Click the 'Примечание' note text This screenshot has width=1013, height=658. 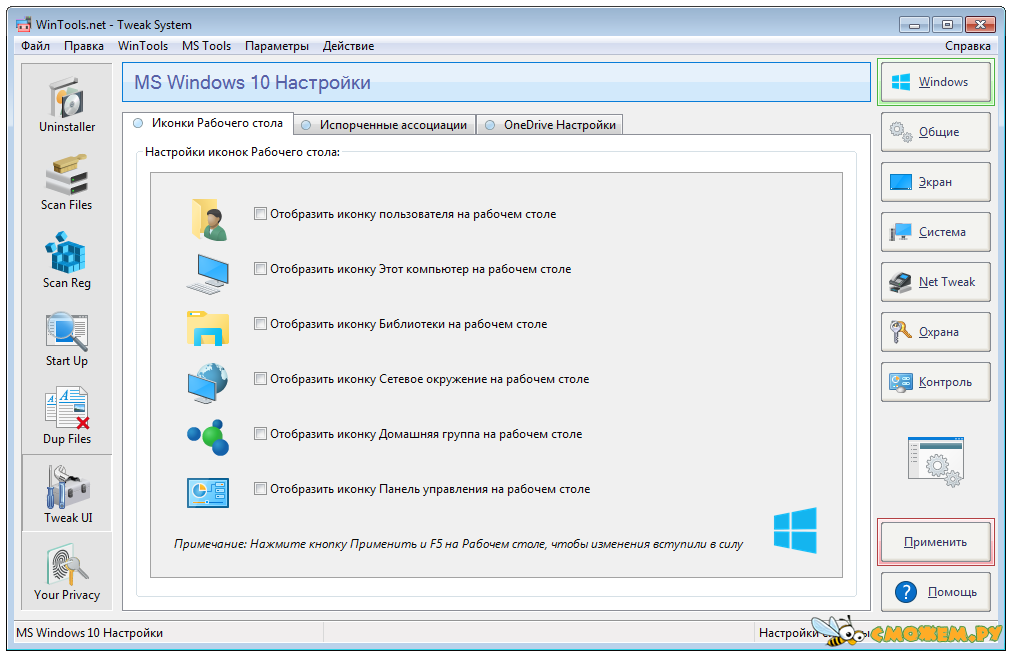tap(458, 544)
